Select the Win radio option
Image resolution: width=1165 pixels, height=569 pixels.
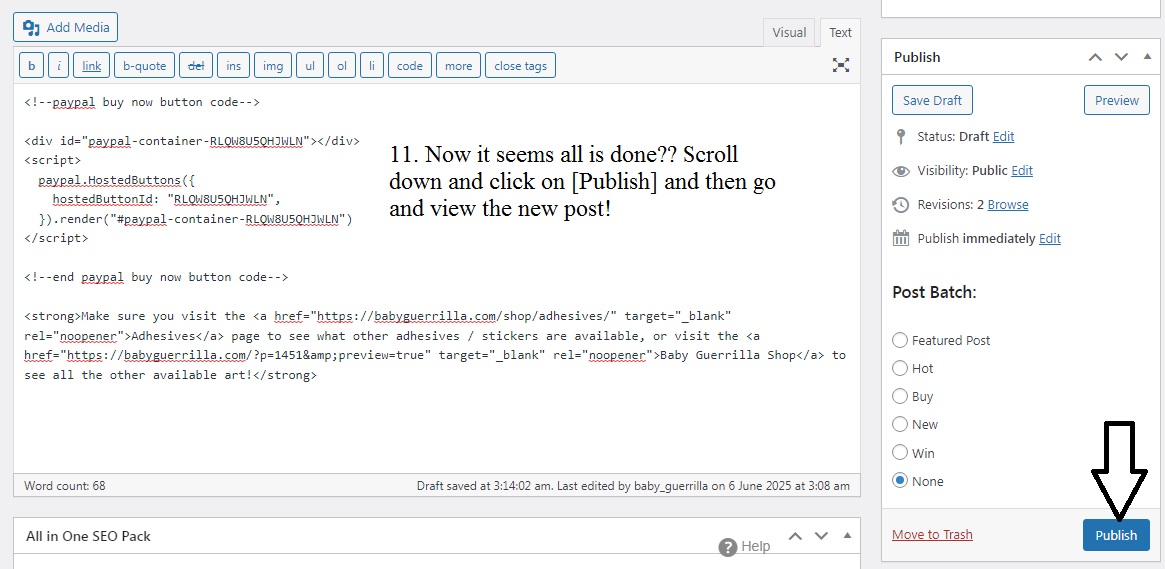[x=900, y=453]
